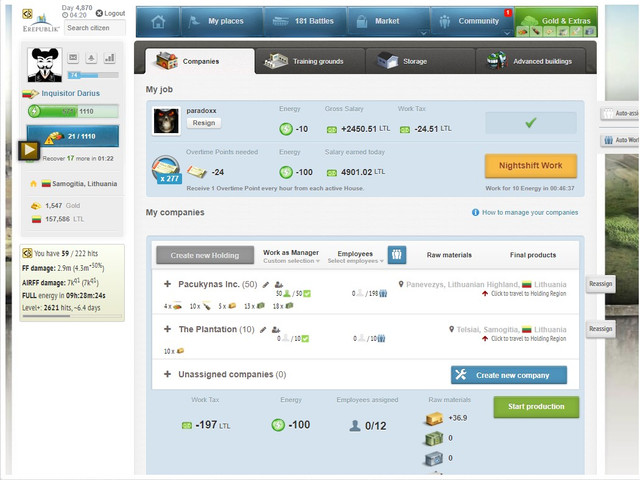Screen dimensions: 640x480
Task: Open the 181 Battles menu
Action: (305, 21)
